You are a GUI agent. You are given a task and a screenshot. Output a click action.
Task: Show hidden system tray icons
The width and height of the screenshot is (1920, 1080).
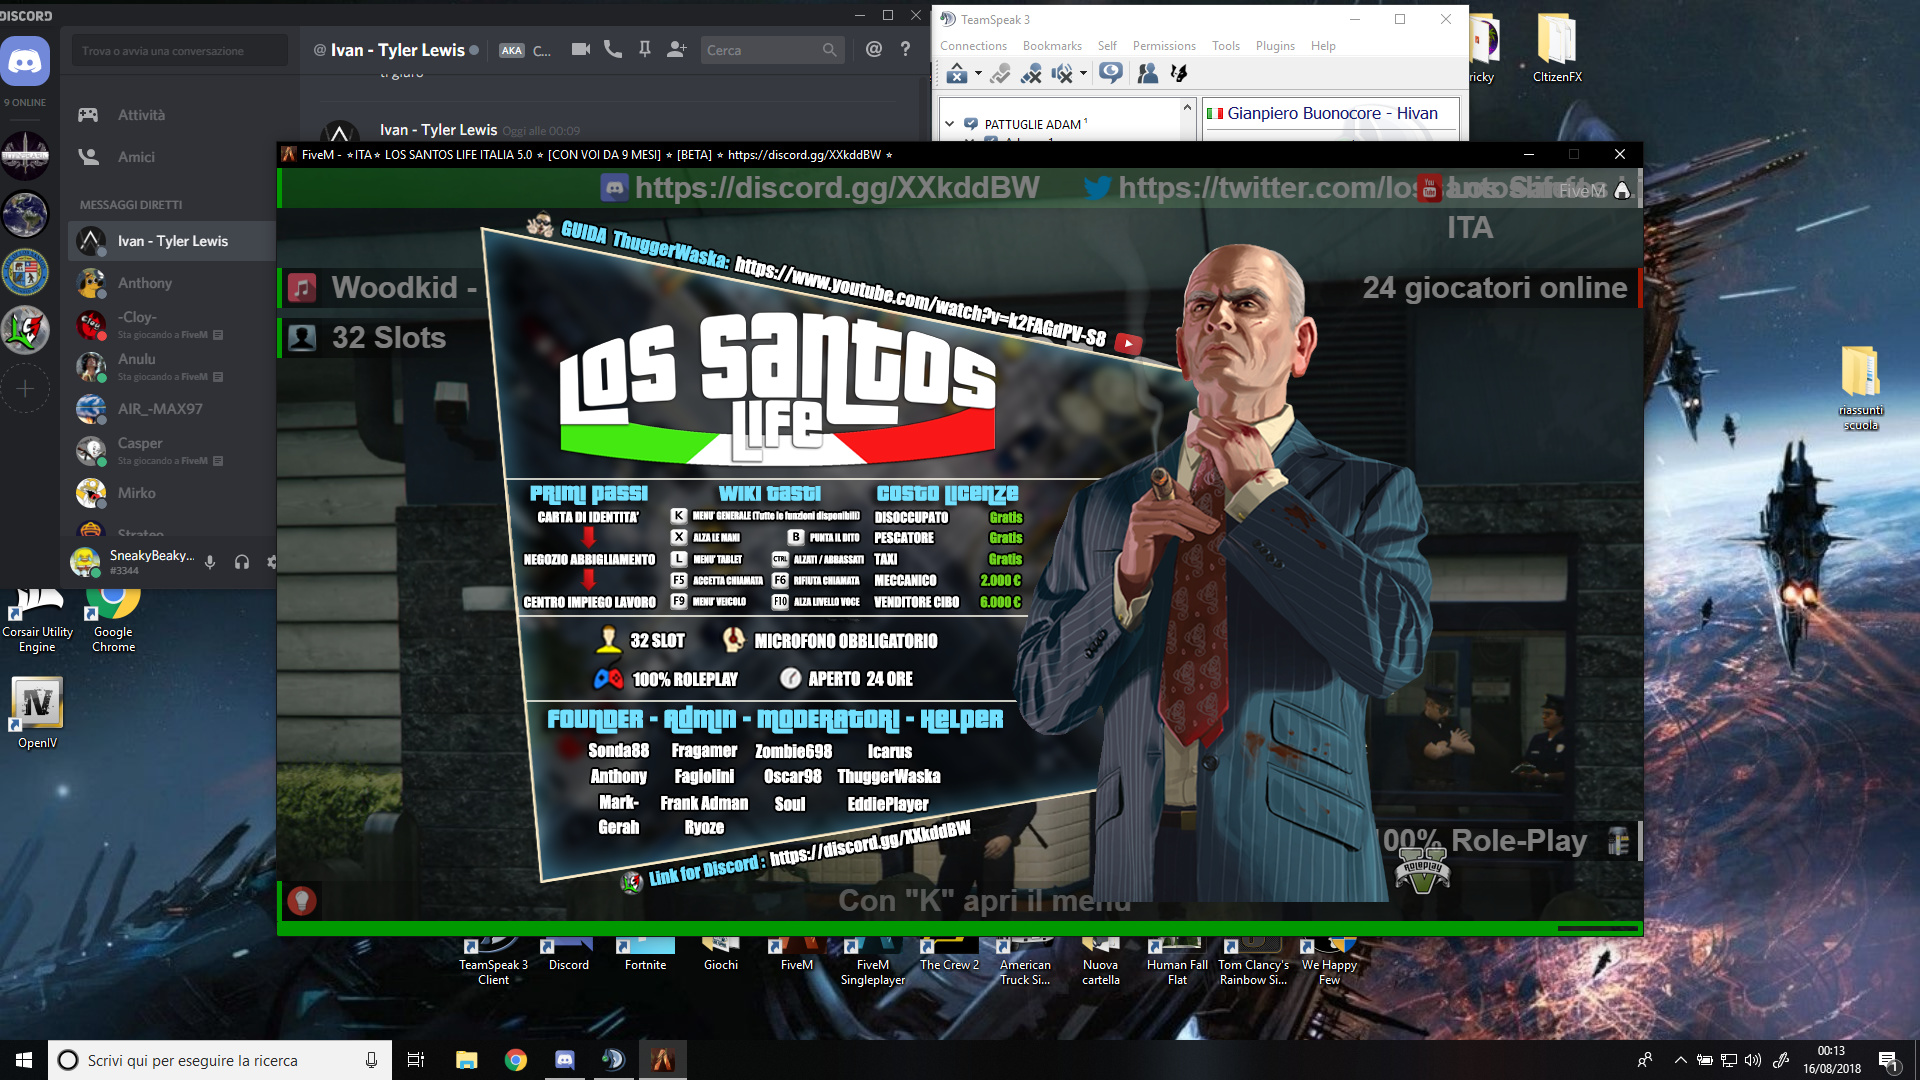pyautogui.click(x=1681, y=1060)
